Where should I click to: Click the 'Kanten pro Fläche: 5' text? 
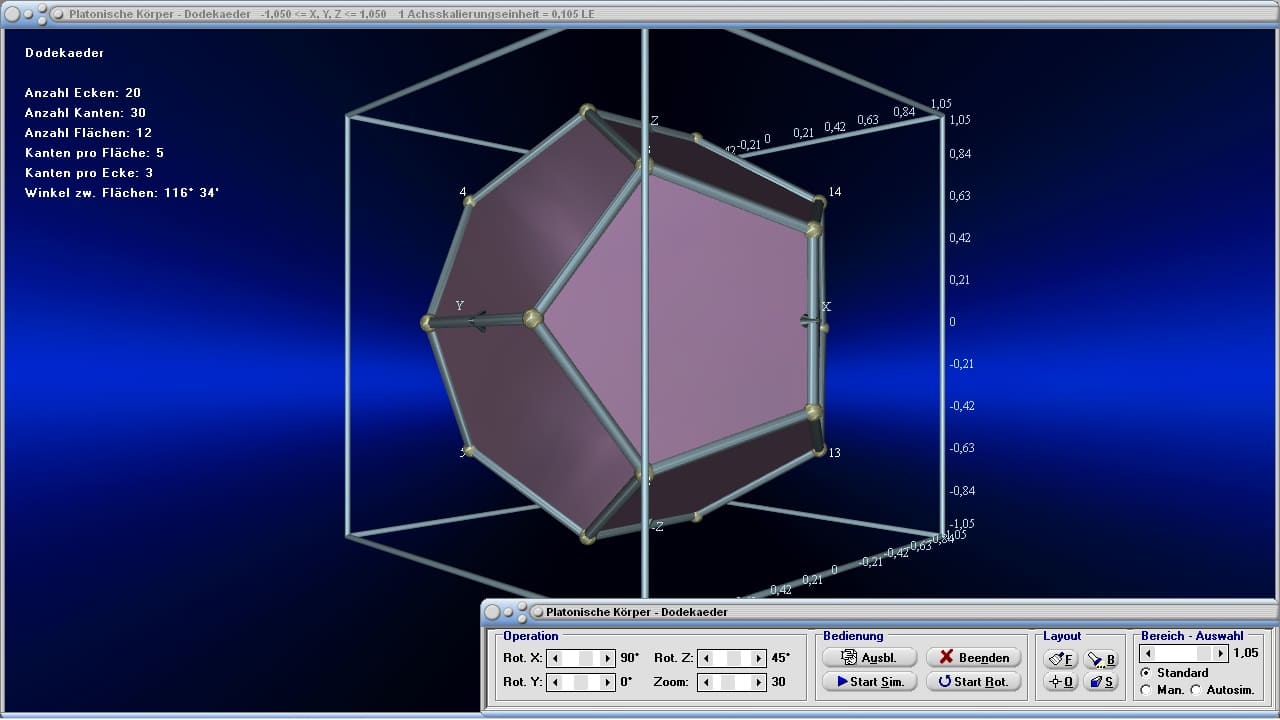94,153
